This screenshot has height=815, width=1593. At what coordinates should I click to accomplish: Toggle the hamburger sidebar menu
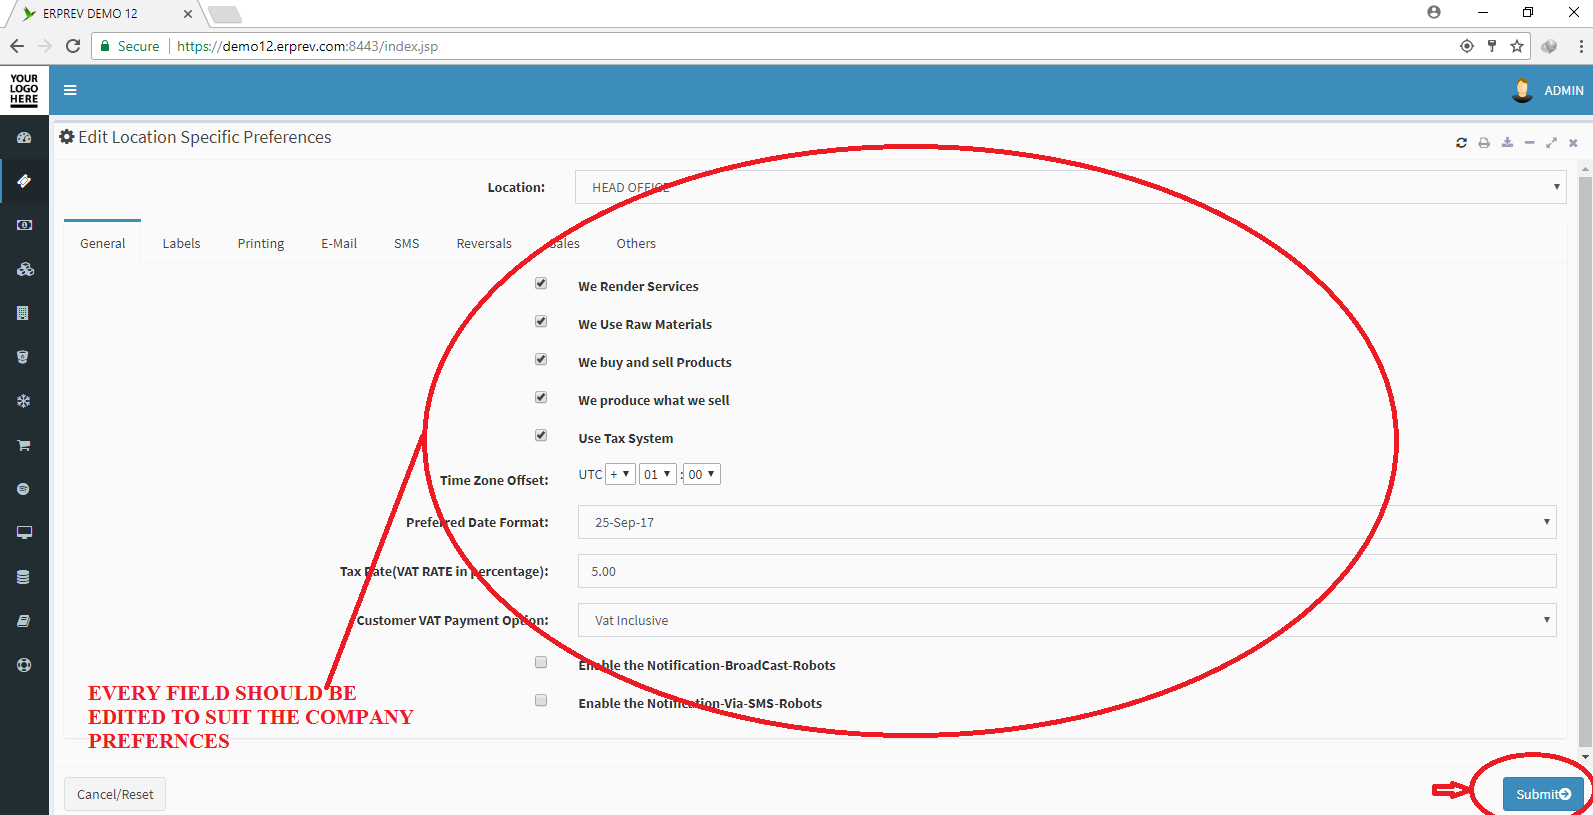coord(70,90)
